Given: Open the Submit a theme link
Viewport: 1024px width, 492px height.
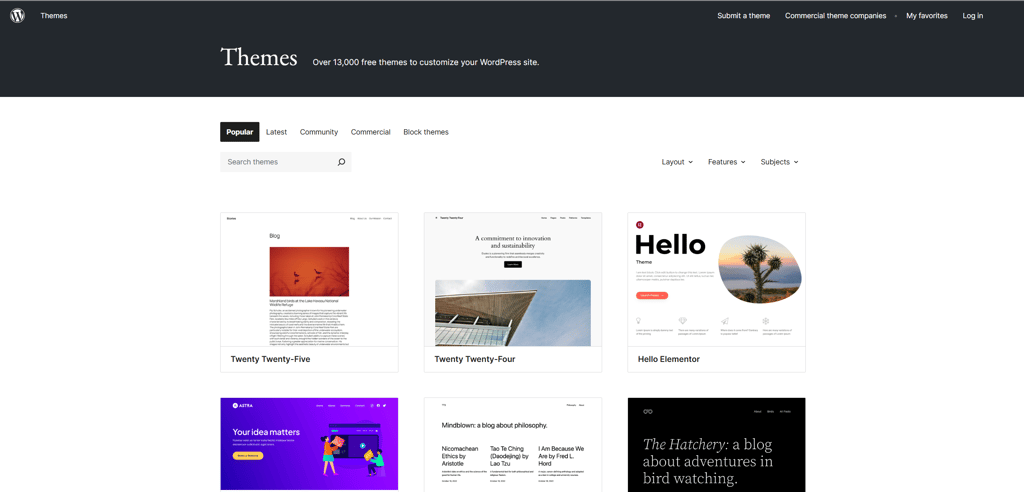Looking at the screenshot, I should pyautogui.click(x=743, y=16).
